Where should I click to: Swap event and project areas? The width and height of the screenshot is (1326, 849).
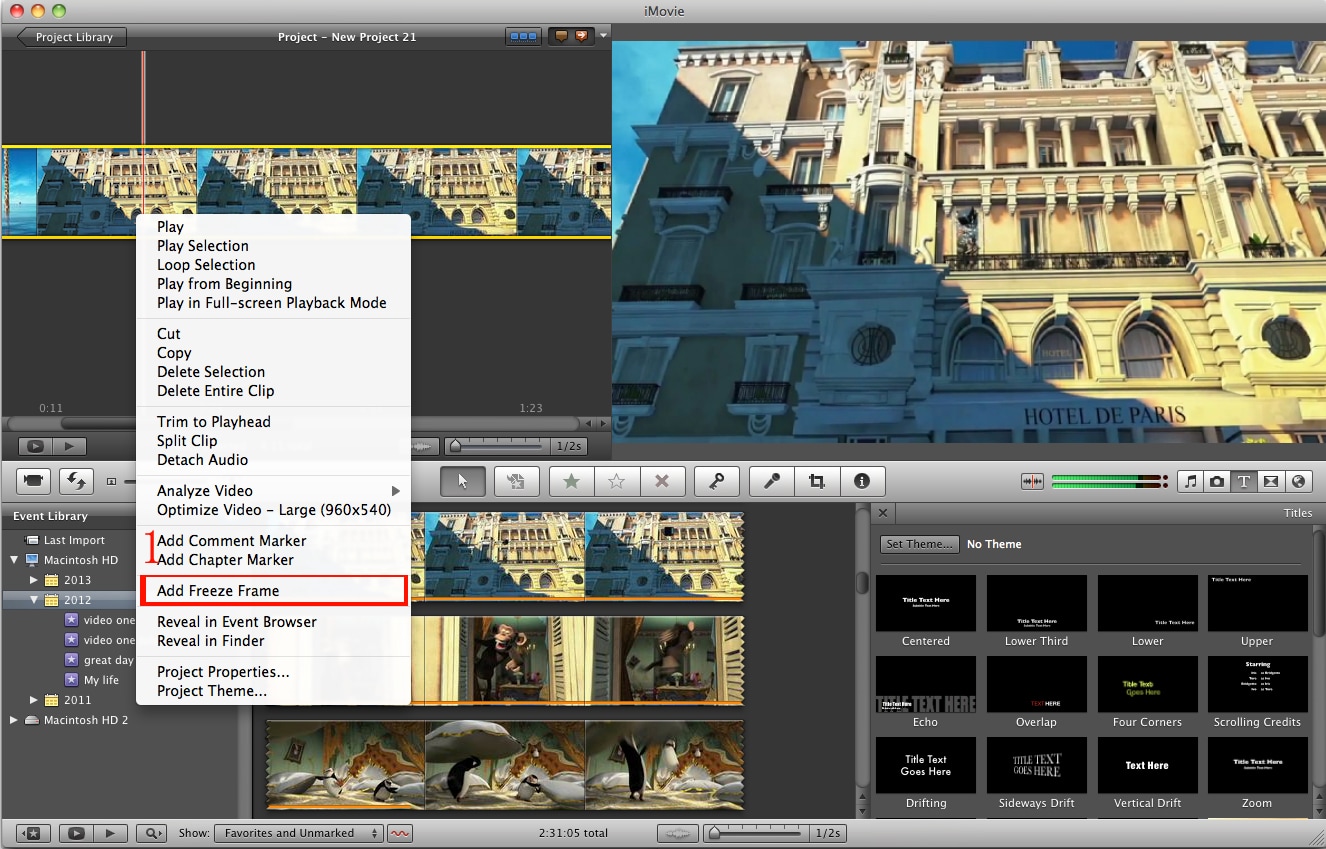(x=77, y=481)
